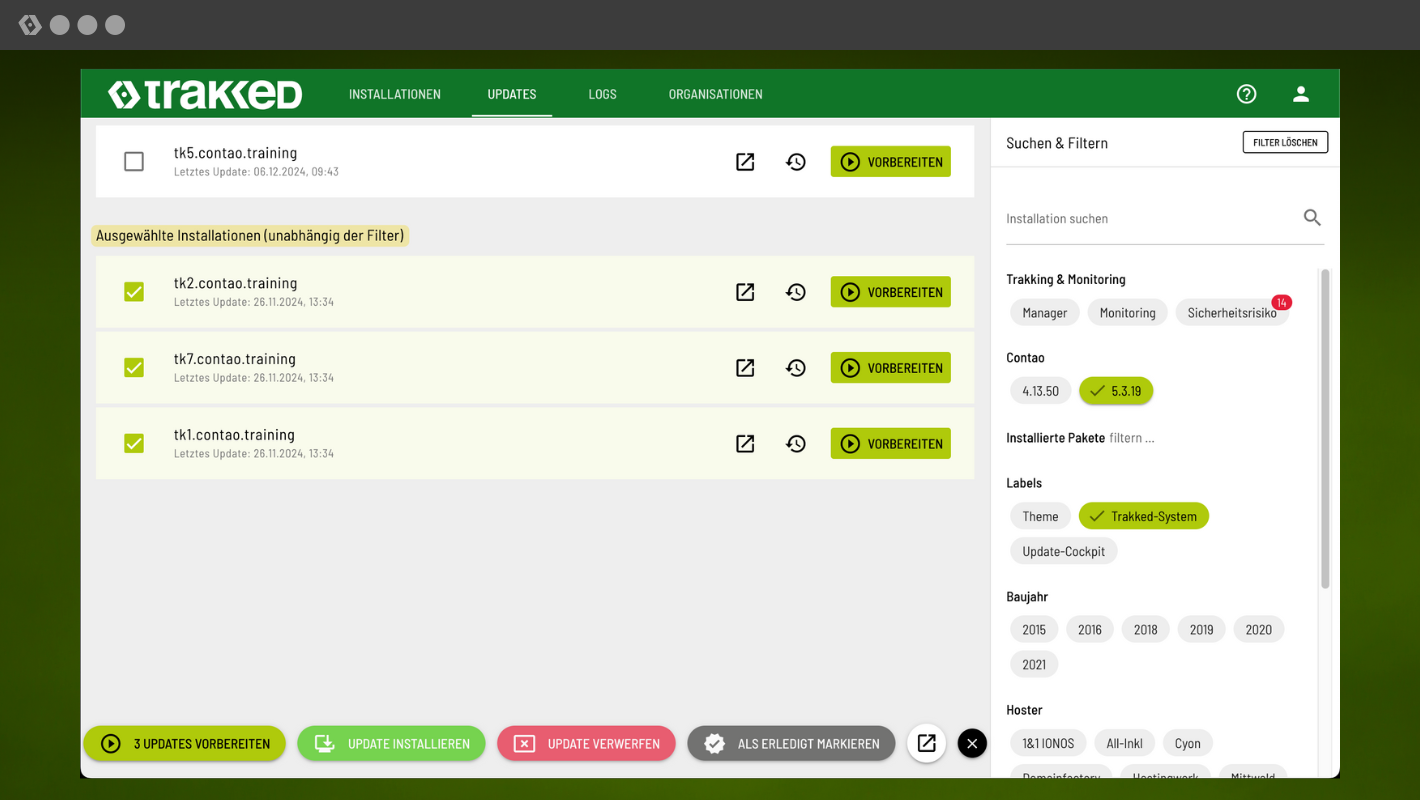Show update history for tk2.contao.training
Image resolution: width=1420 pixels, height=800 pixels.
[796, 292]
